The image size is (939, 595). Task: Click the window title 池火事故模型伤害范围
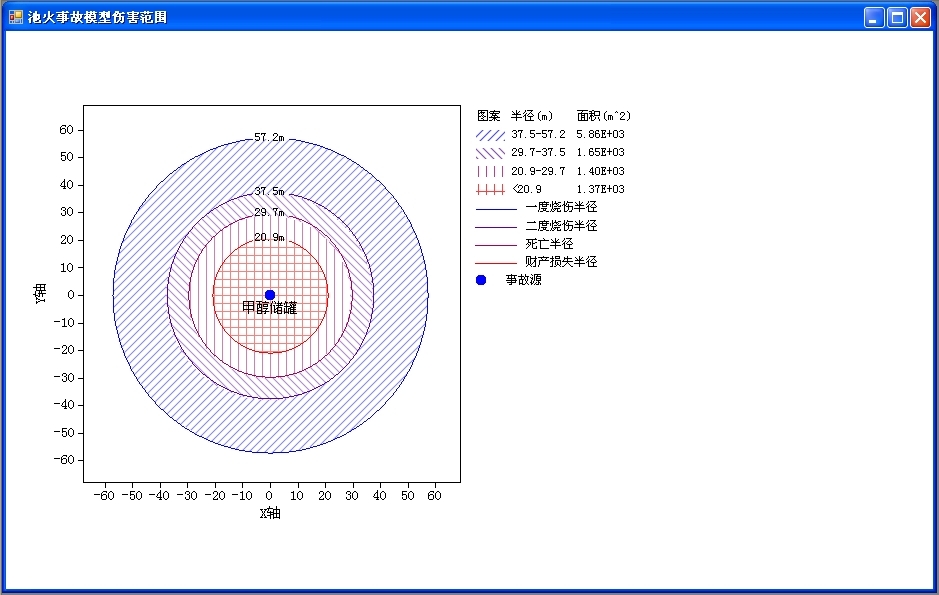97,17
